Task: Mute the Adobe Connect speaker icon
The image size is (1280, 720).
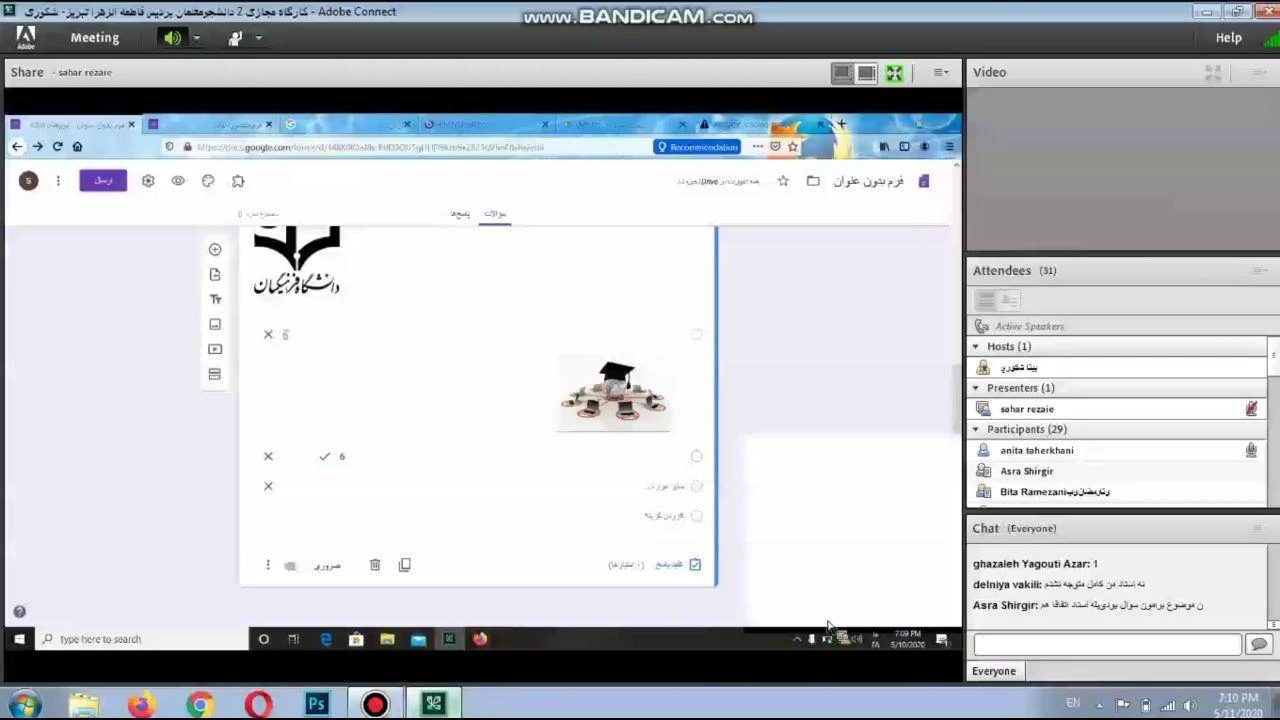Action: [x=173, y=38]
